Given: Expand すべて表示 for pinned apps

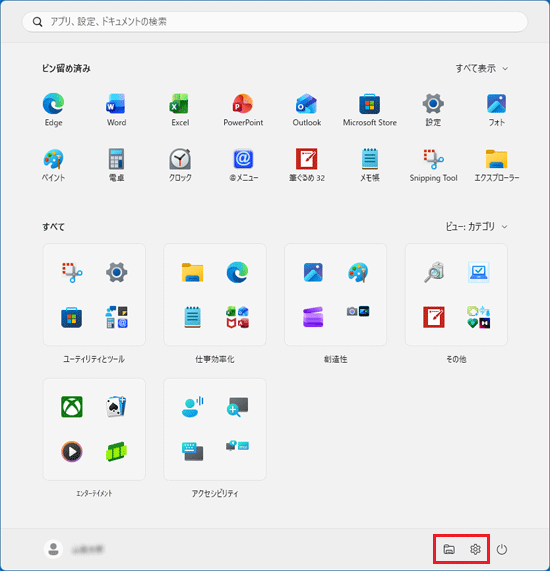Looking at the screenshot, I should tap(482, 68).
